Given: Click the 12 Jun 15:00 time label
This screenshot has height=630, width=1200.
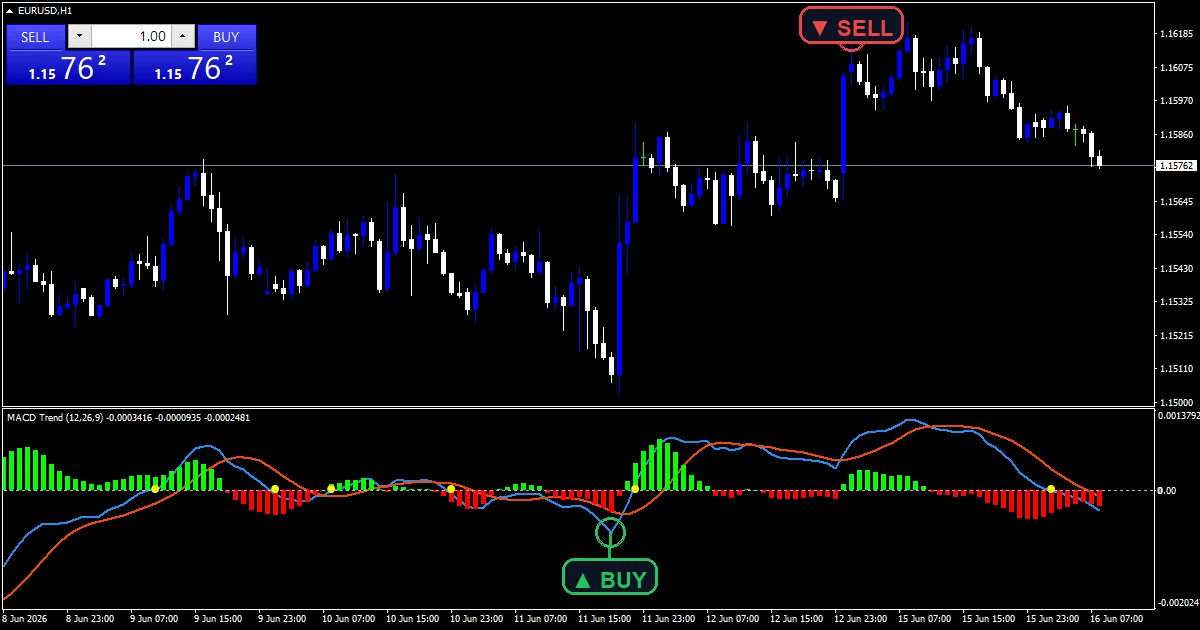Looking at the screenshot, I should pyautogui.click(x=796, y=619).
